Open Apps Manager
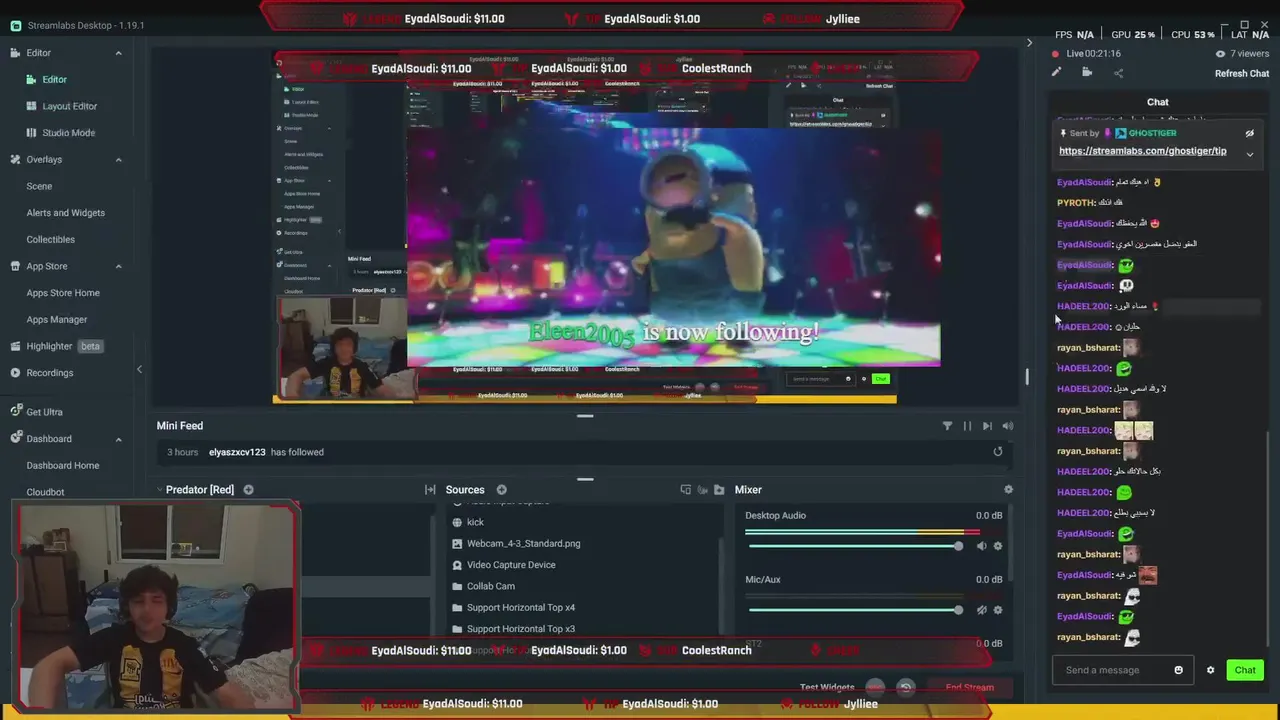 [x=57, y=320]
